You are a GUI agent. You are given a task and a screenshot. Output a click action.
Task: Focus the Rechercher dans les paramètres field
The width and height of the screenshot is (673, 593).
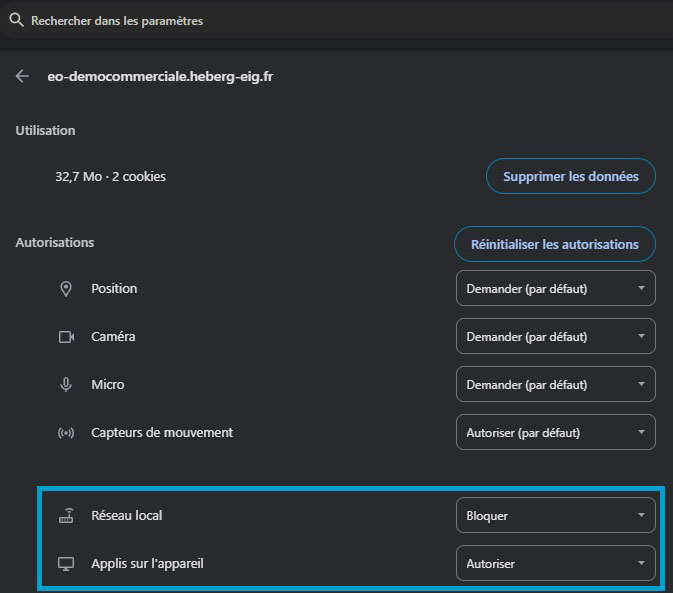pyautogui.click(x=300, y=20)
